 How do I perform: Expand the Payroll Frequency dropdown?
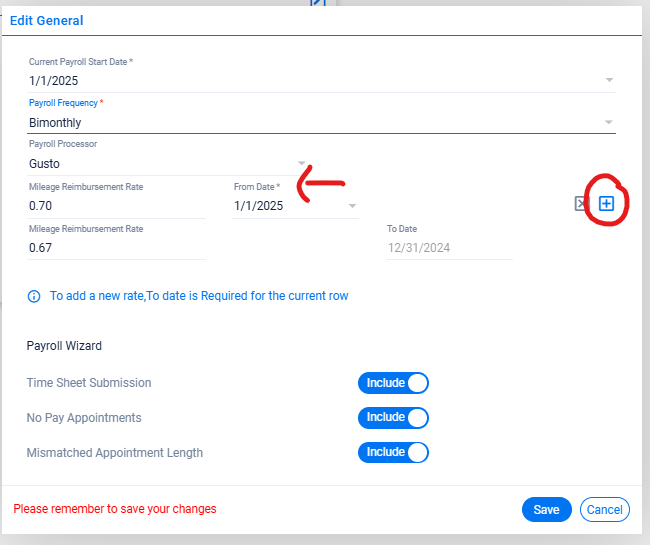[609, 122]
